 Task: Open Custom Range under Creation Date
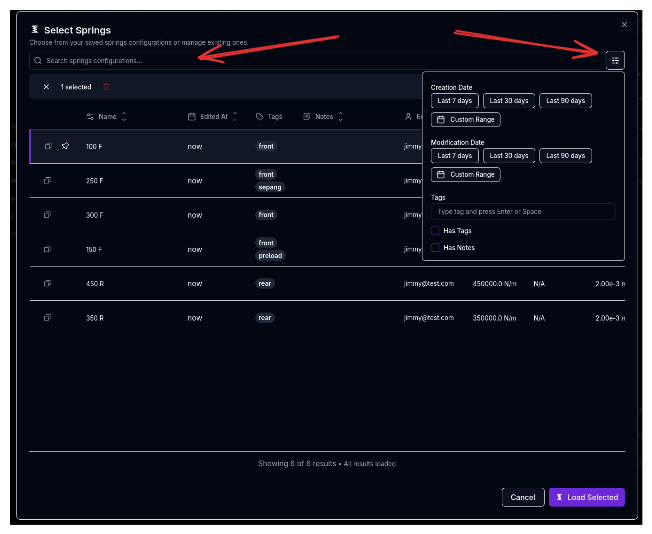pos(466,120)
